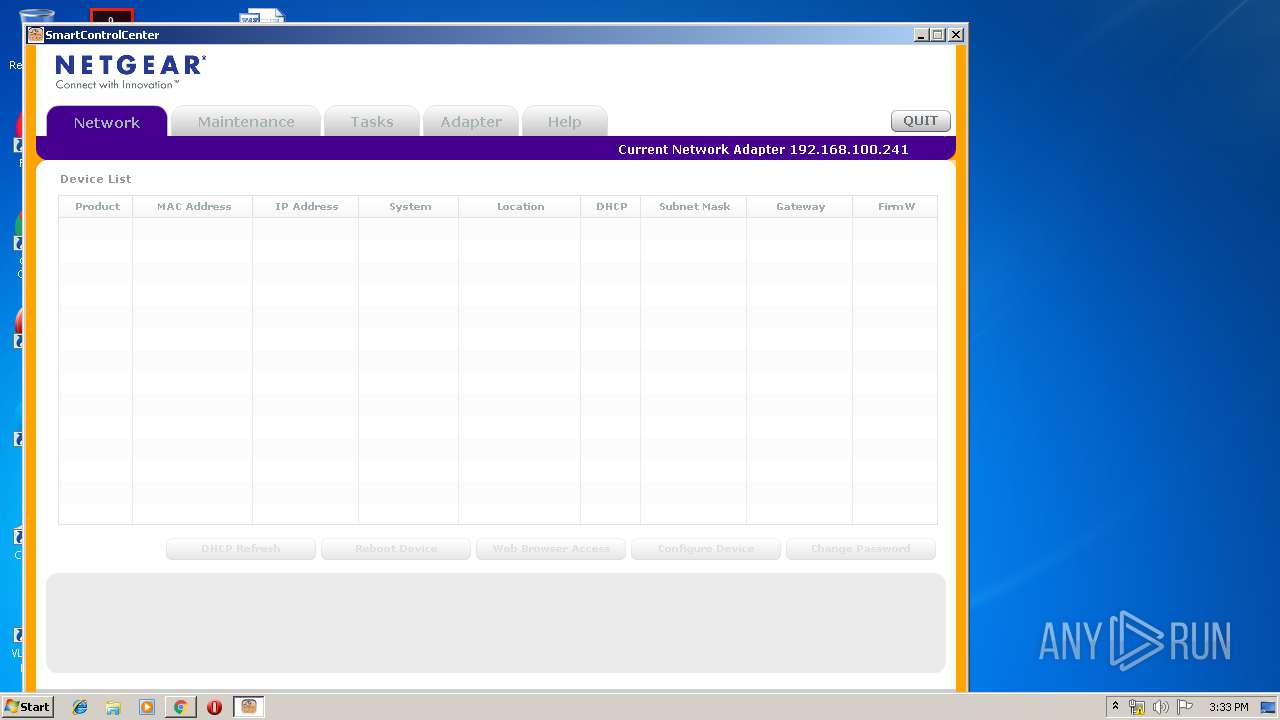Viewport: 1280px width, 720px height.
Task: Click the Configure Device button
Action: pos(706,549)
